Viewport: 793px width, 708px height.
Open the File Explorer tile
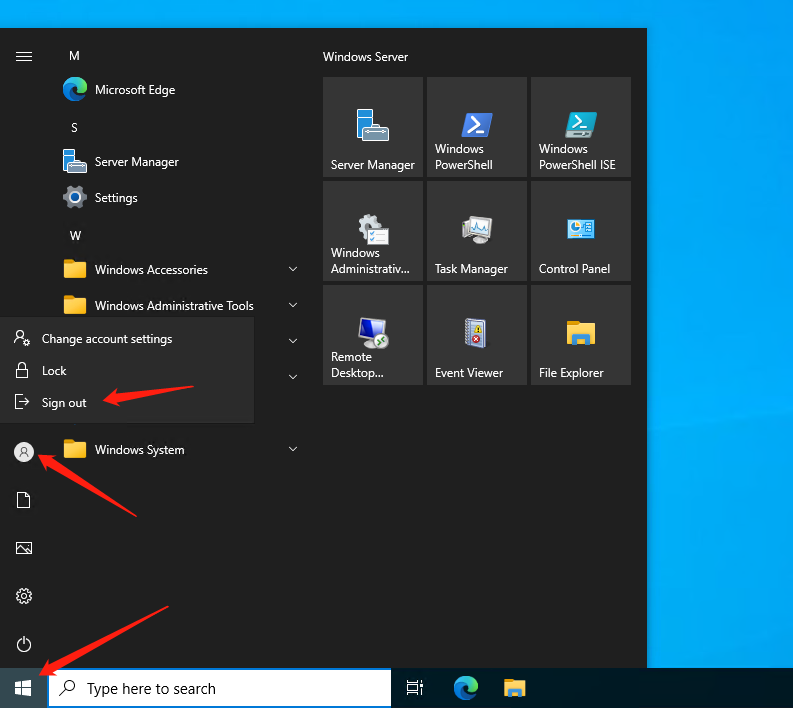tap(581, 335)
